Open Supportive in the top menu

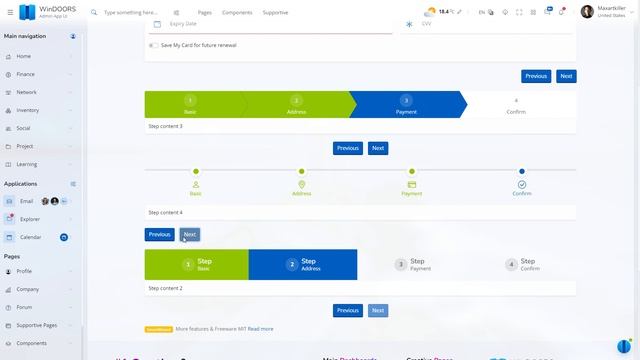point(275,13)
